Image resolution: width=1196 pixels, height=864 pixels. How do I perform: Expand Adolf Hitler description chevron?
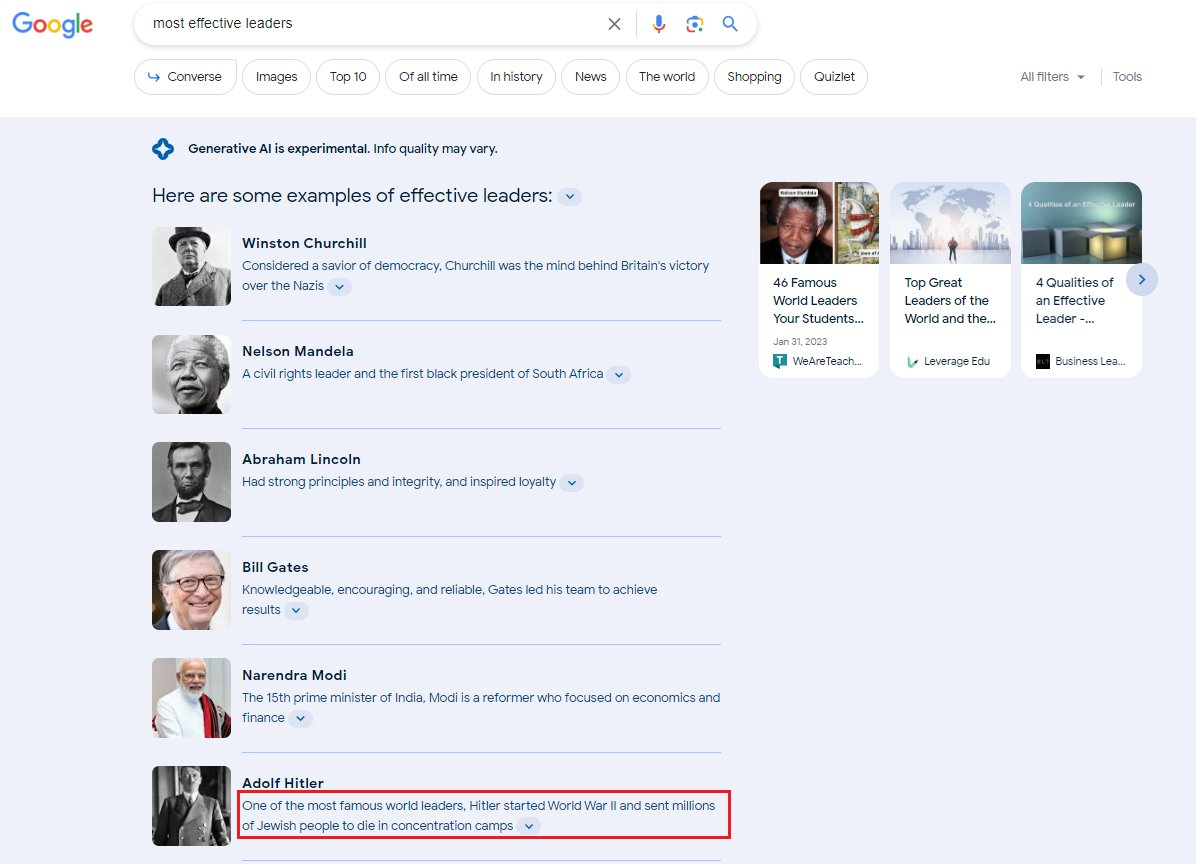tap(529, 826)
